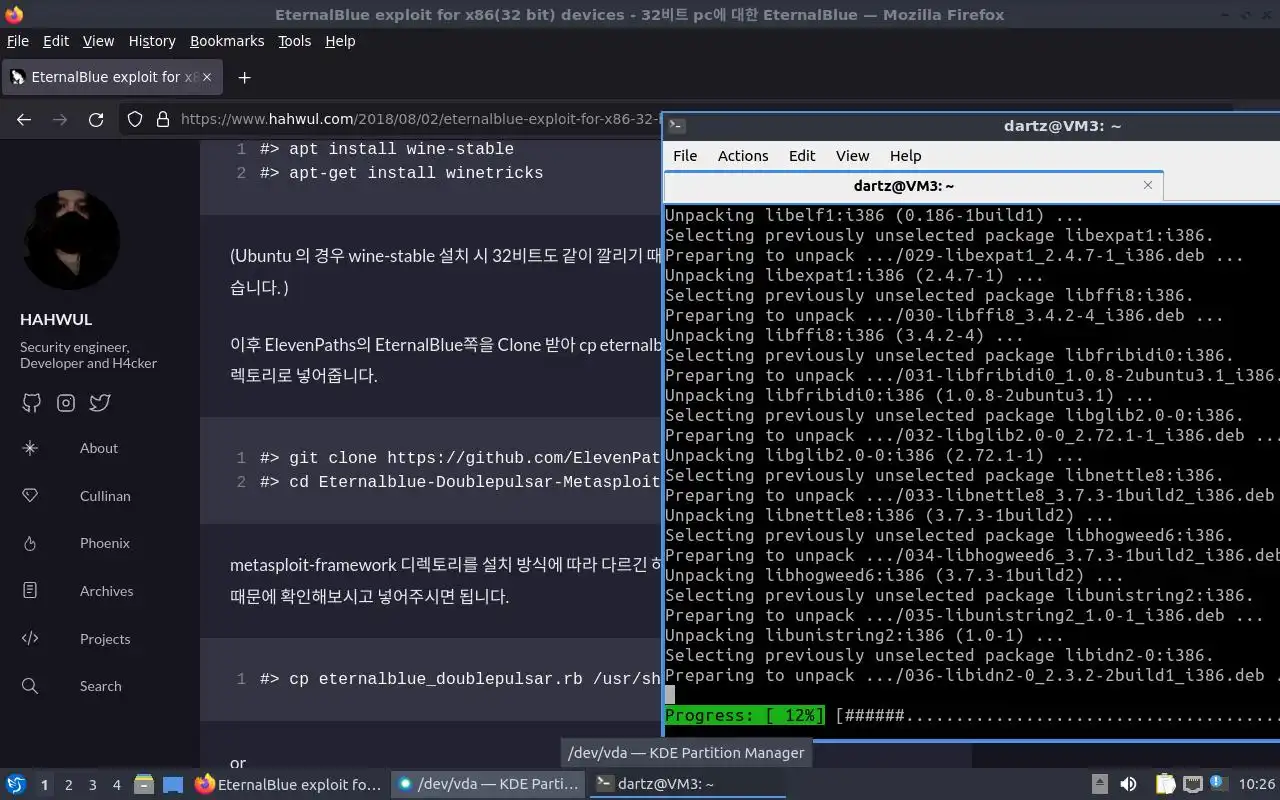Switch to virtual desktop 1
Image resolution: width=1280 pixels, height=800 pixels.
44,785
